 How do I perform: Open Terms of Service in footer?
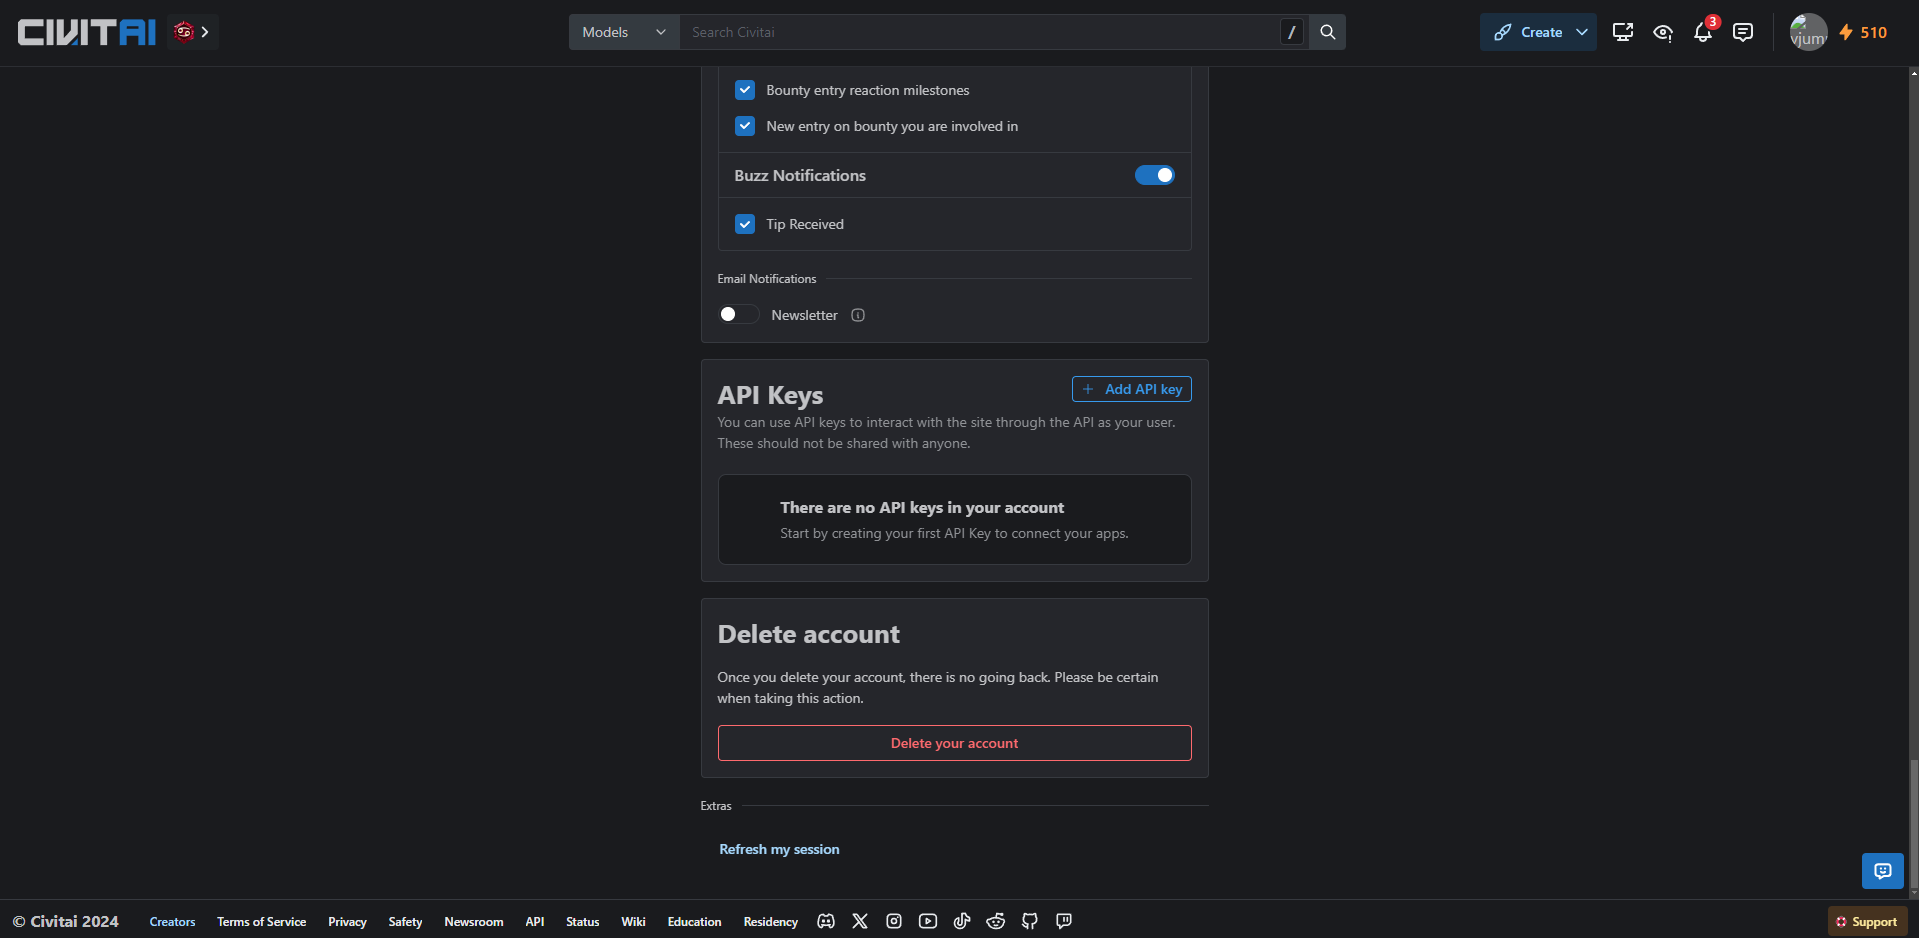(x=261, y=922)
